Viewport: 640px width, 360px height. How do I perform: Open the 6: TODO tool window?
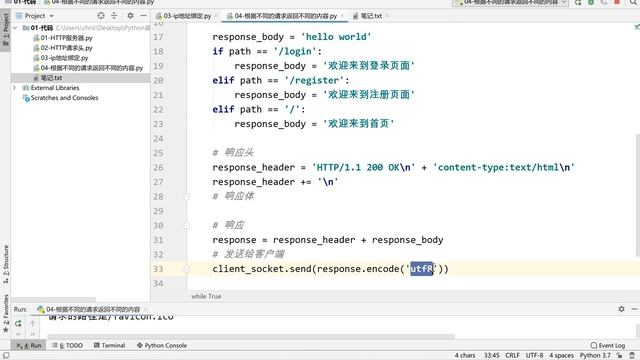coord(68,345)
